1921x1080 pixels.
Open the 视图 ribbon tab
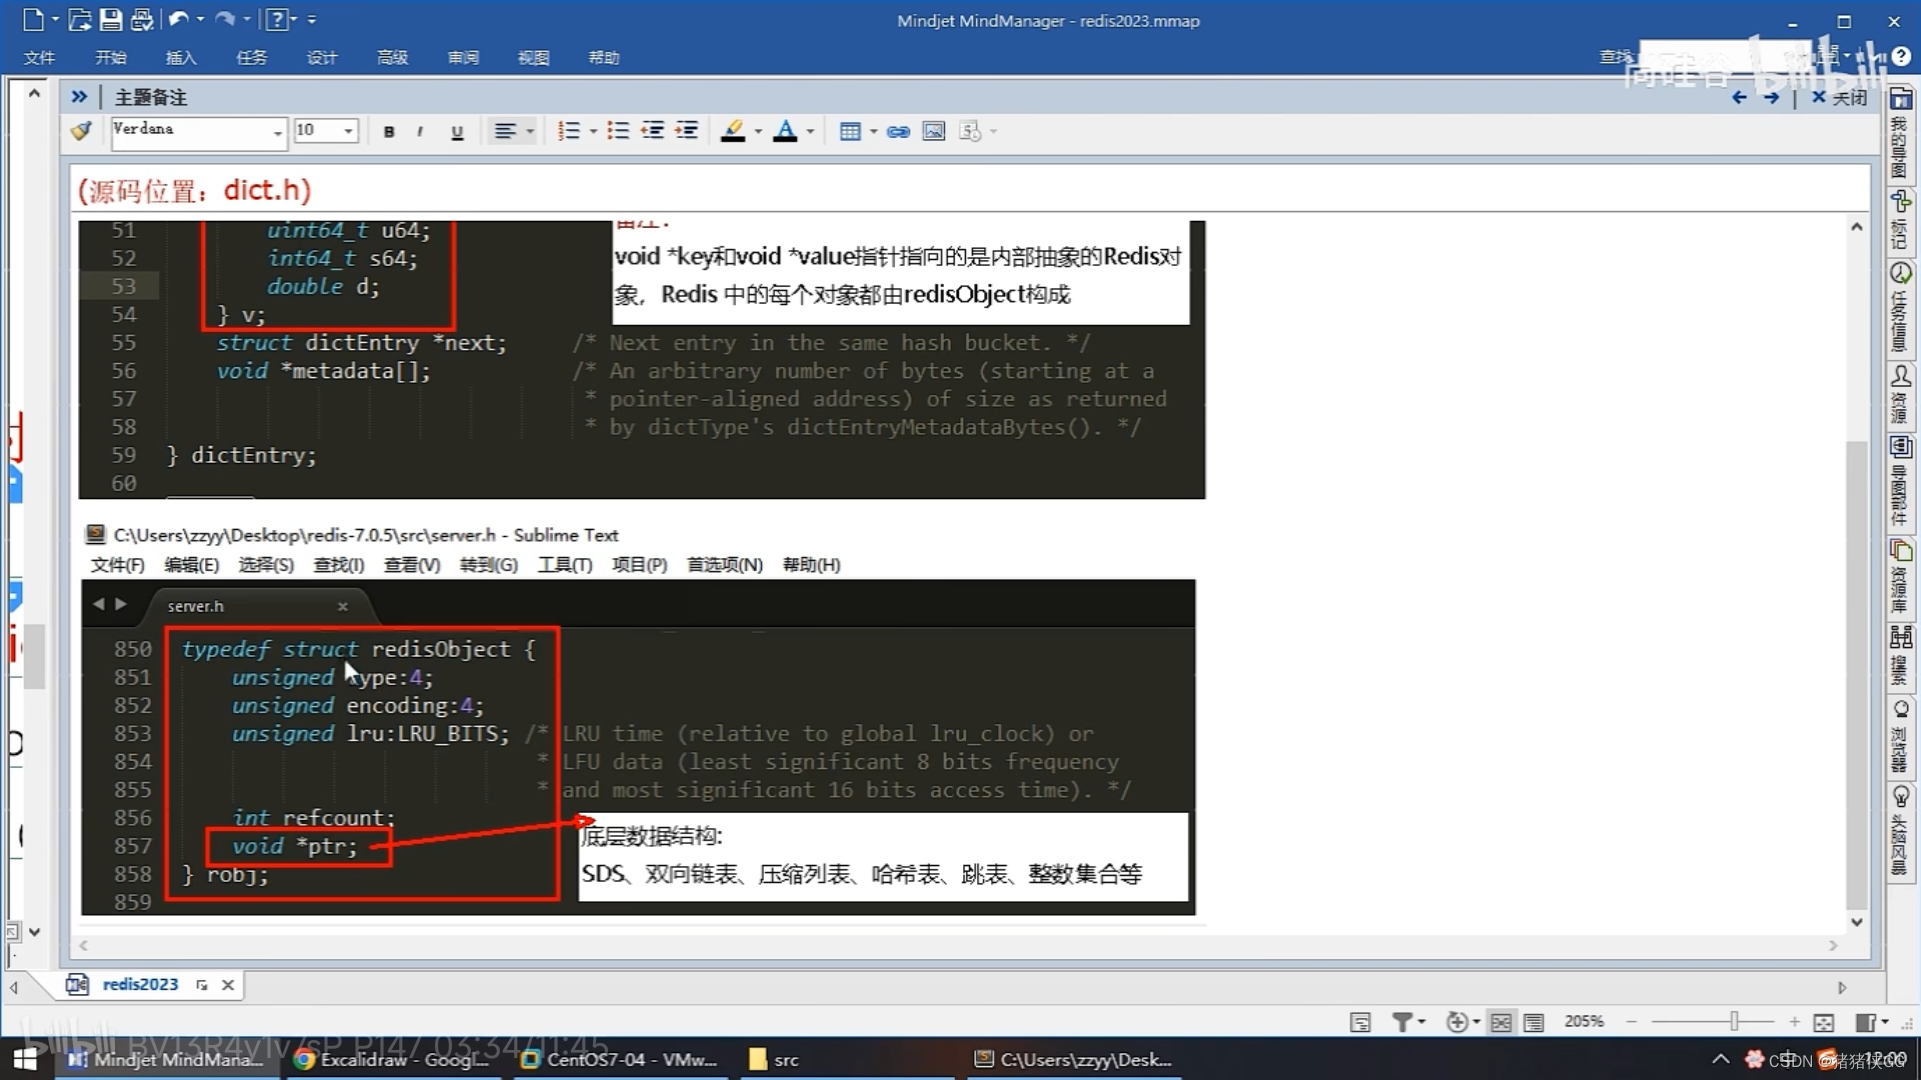click(x=533, y=58)
